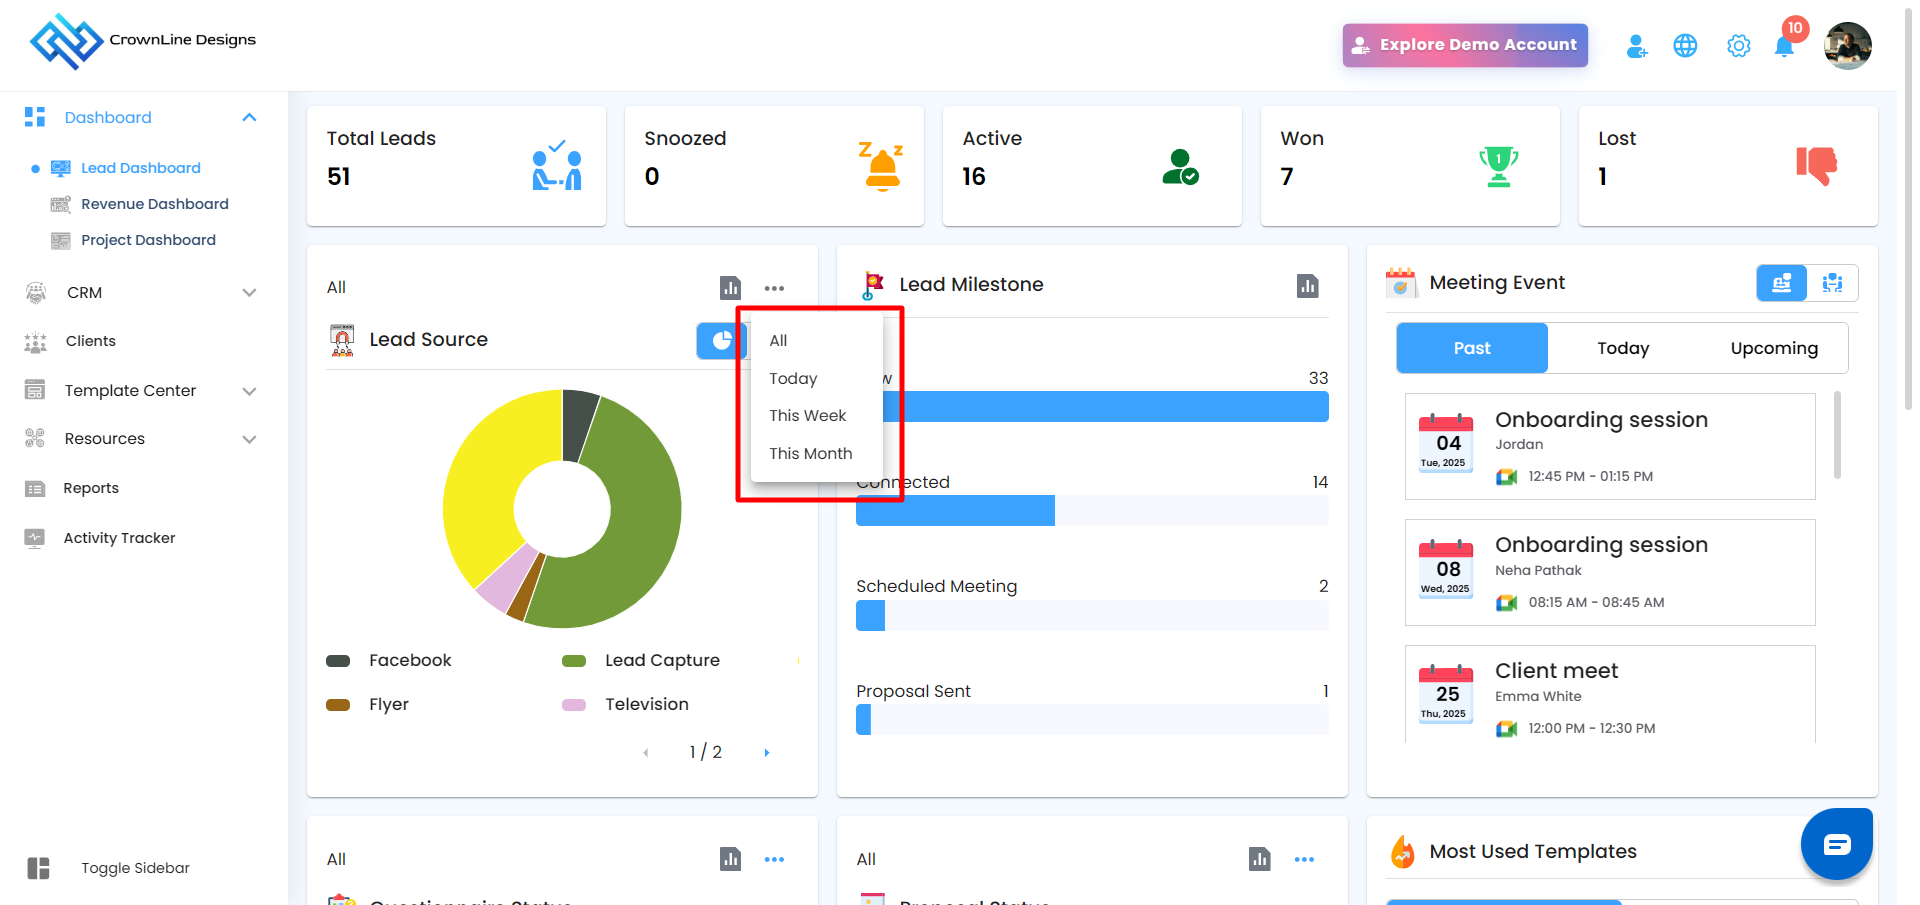Toggle Meeting Event second view button
Viewport: 1920px width, 905px height.
point(1832,283)
